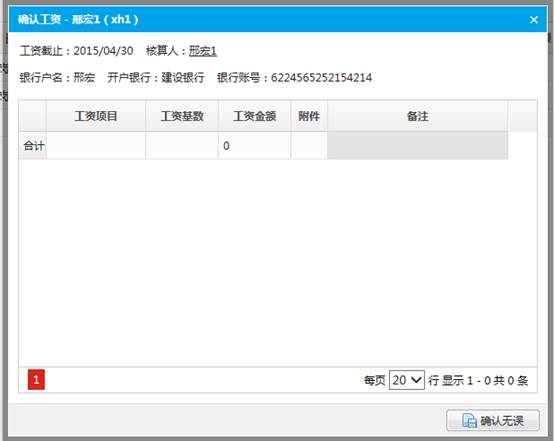Click the 确认无误 button
The height and width of the screenshot is (441, 554).
coord(493,420)
